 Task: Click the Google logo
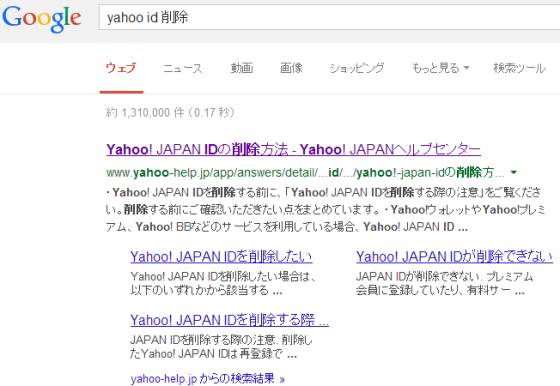pos(41,19)
